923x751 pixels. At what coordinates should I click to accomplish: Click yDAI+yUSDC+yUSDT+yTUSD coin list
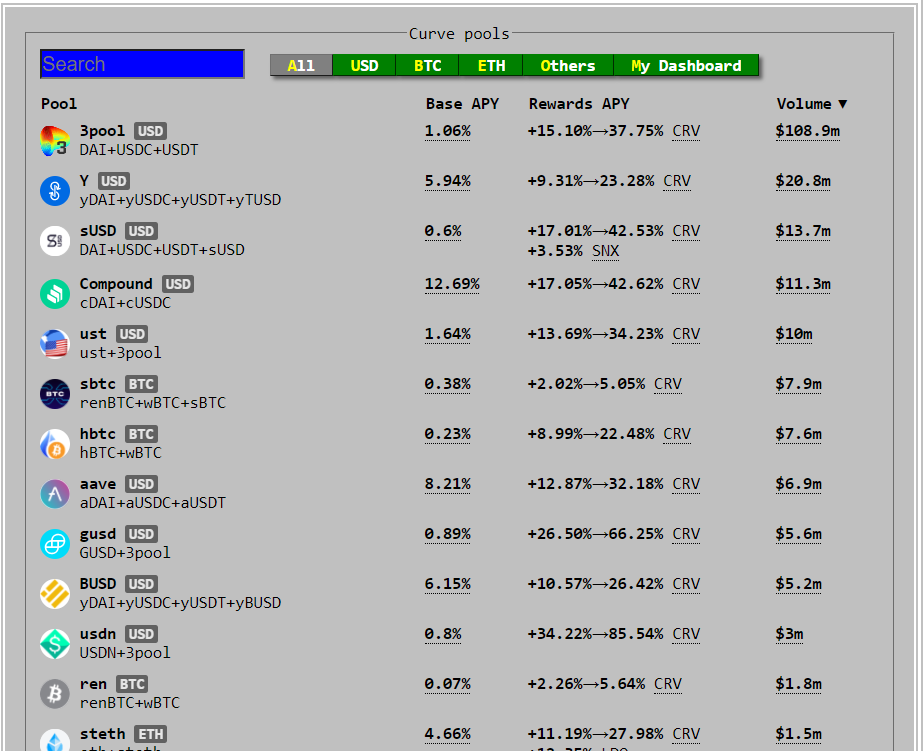coord(180,200)
